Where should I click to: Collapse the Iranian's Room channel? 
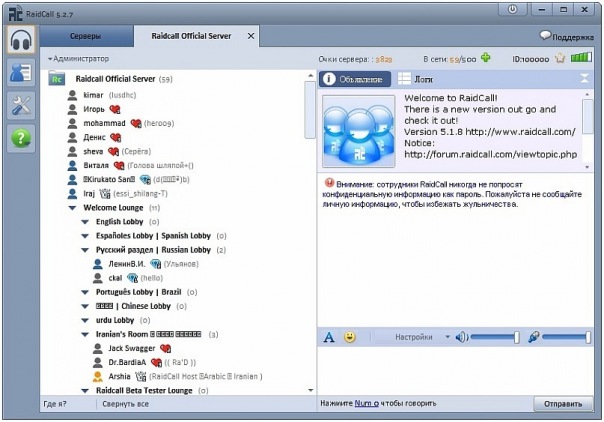[x=85, y=335]
